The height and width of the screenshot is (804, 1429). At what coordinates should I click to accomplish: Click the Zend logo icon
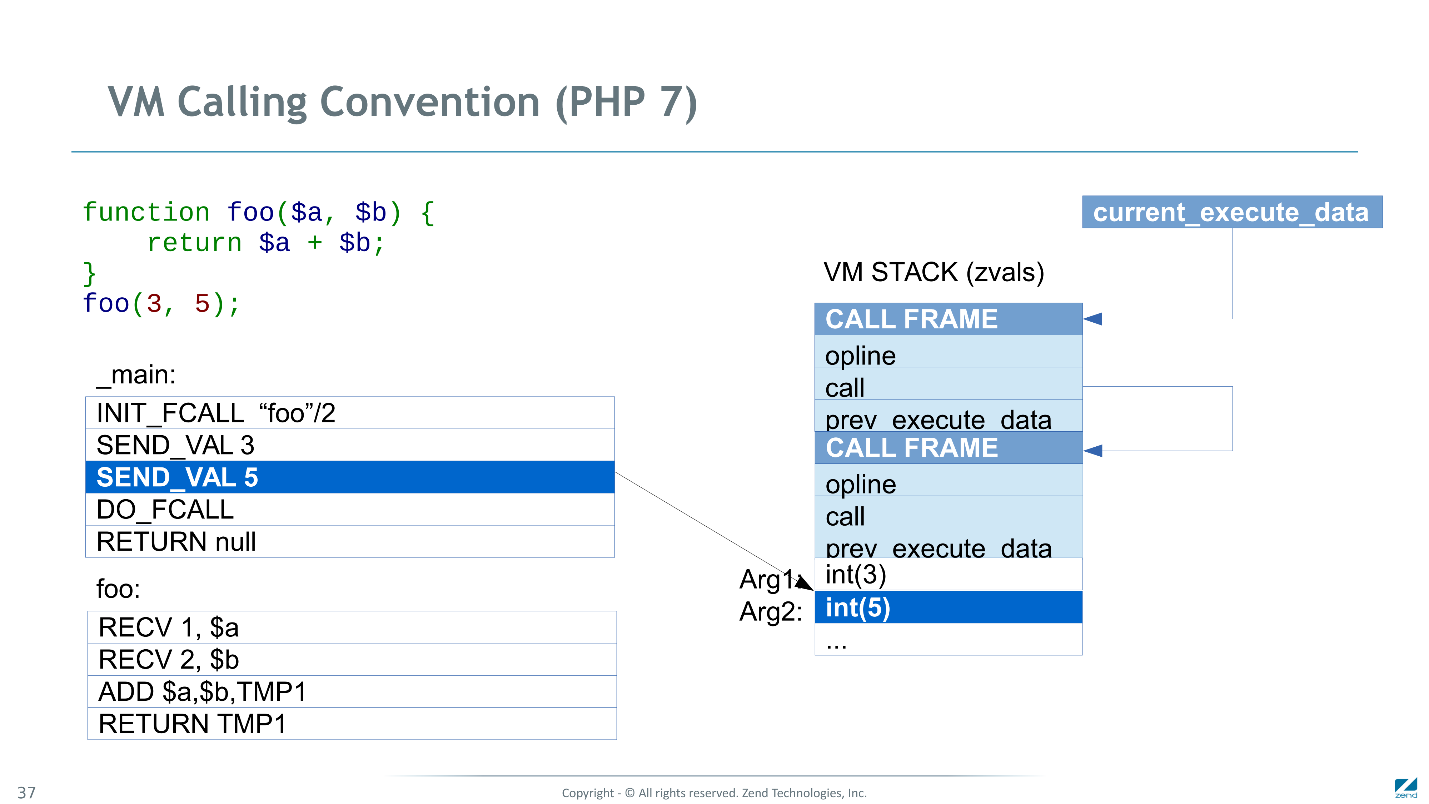[x=1406, y=787]
